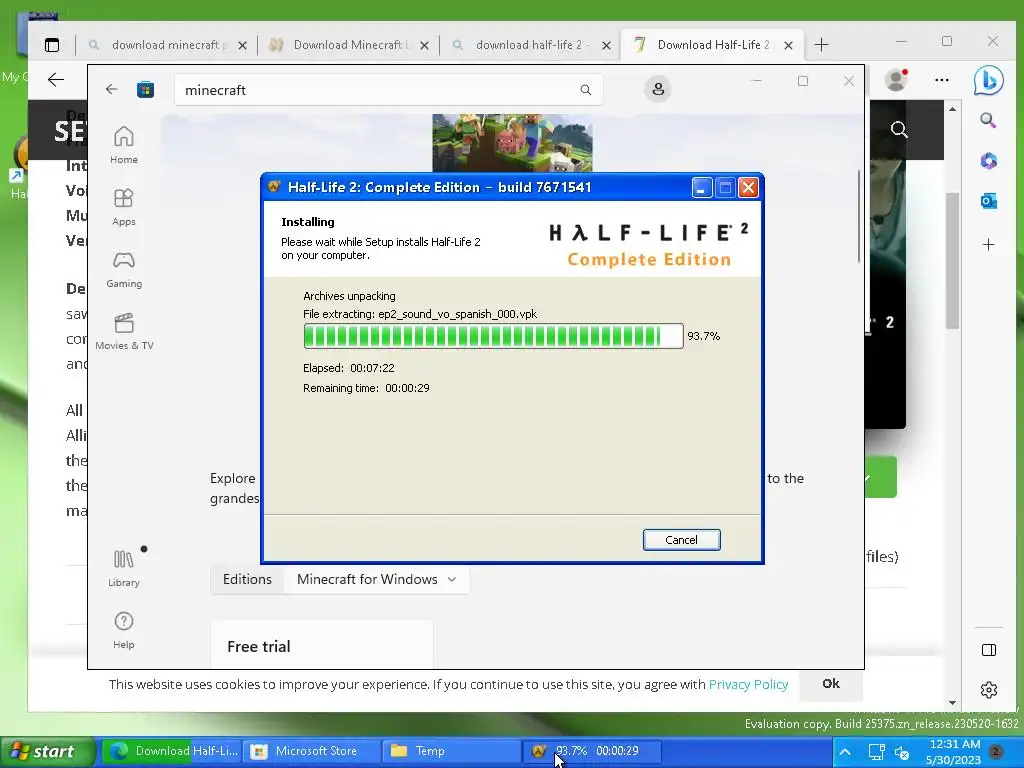Open the Temp folder taskbar item
This screenshot has width=1024, height=768.
(451, 751)
